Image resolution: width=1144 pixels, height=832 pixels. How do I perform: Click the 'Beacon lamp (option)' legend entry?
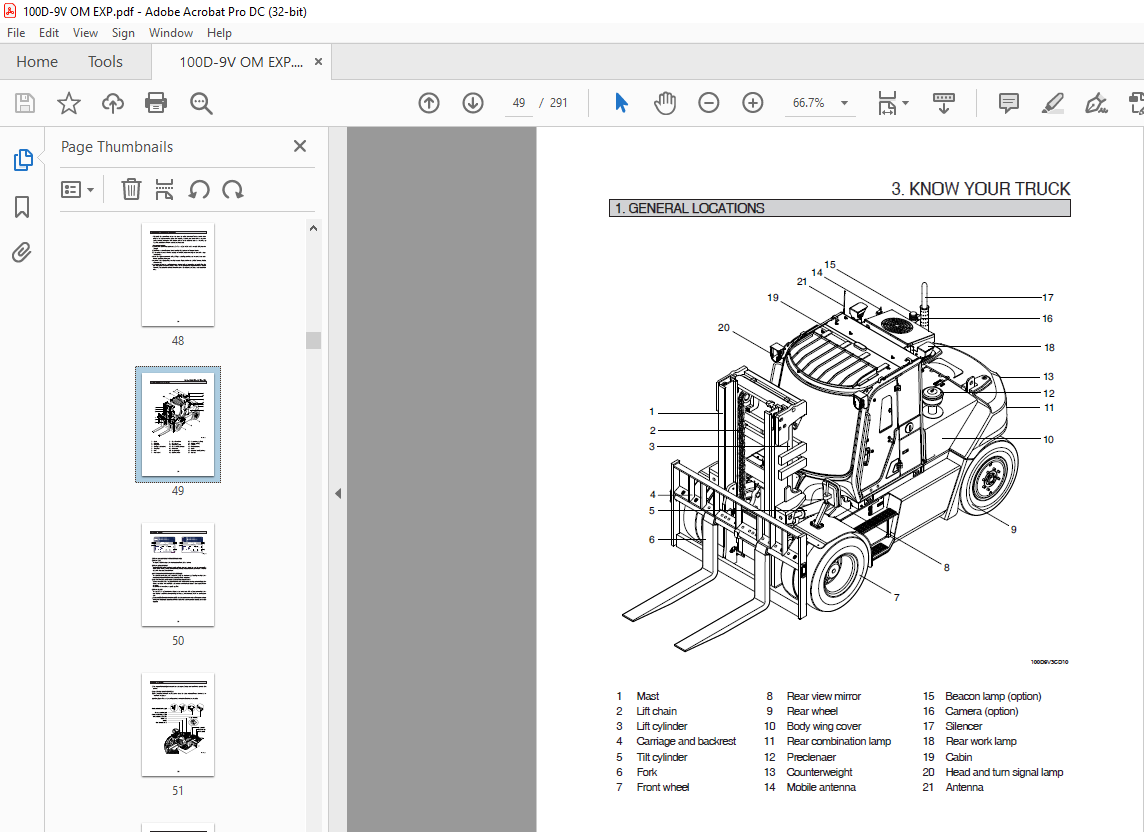[x=993, y=696]
